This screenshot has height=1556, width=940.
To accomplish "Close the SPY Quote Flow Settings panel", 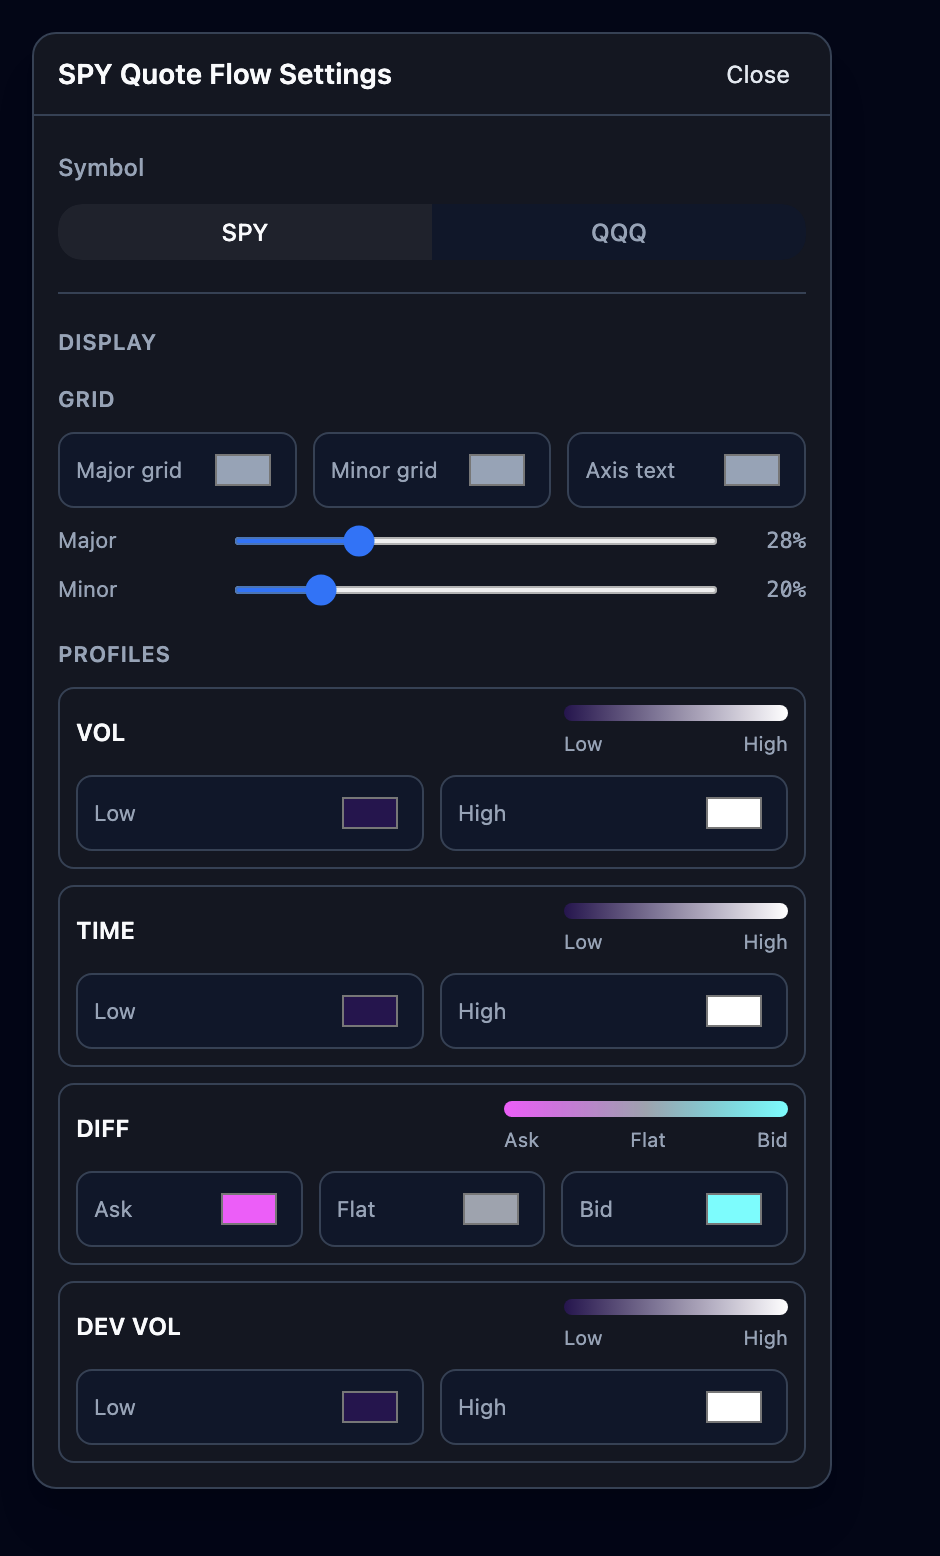I will click(x=757, y=75).
